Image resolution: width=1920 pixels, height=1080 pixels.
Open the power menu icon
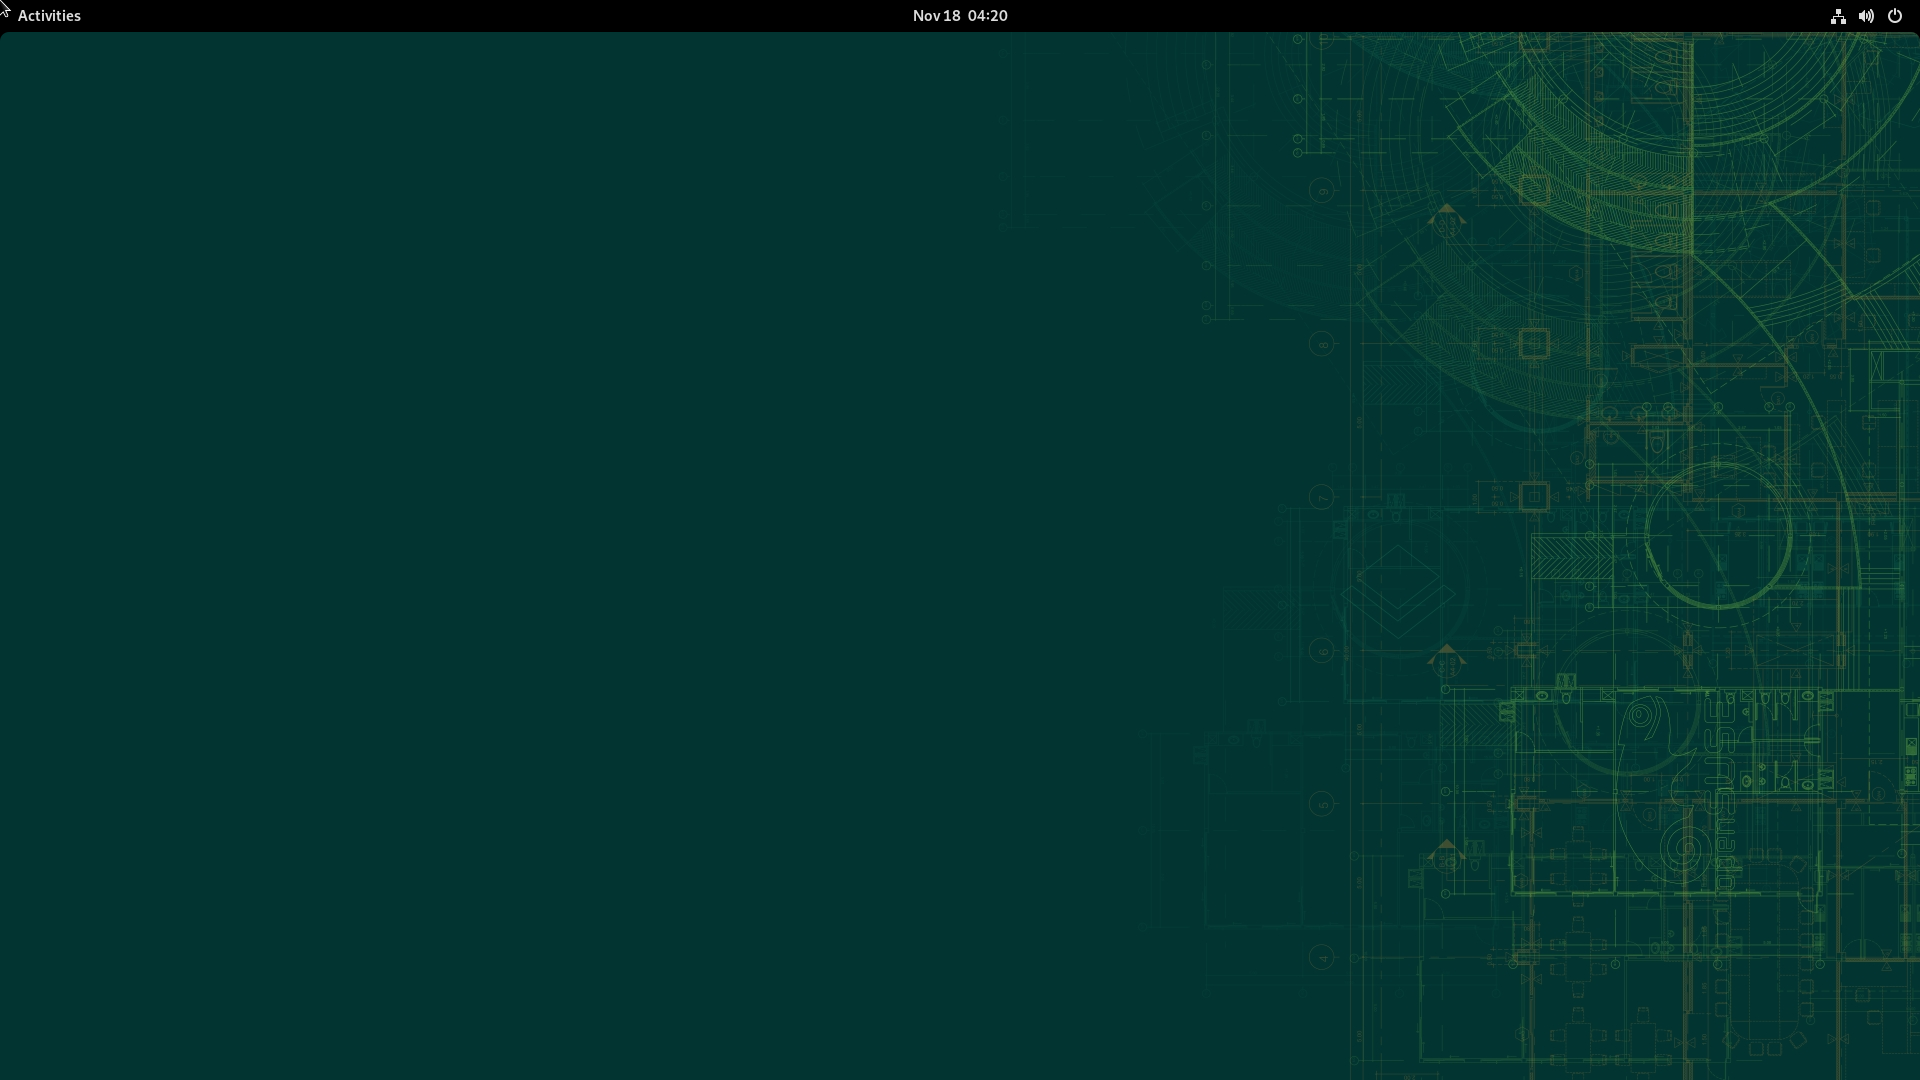[x=1894, y=15]
